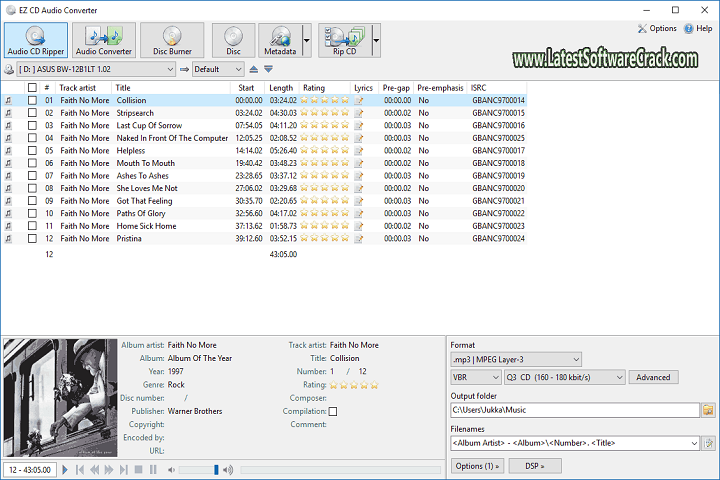Start ripping with Rip CD button
Viewport: 720px width, 480px height.
click(x=344, y=40)
